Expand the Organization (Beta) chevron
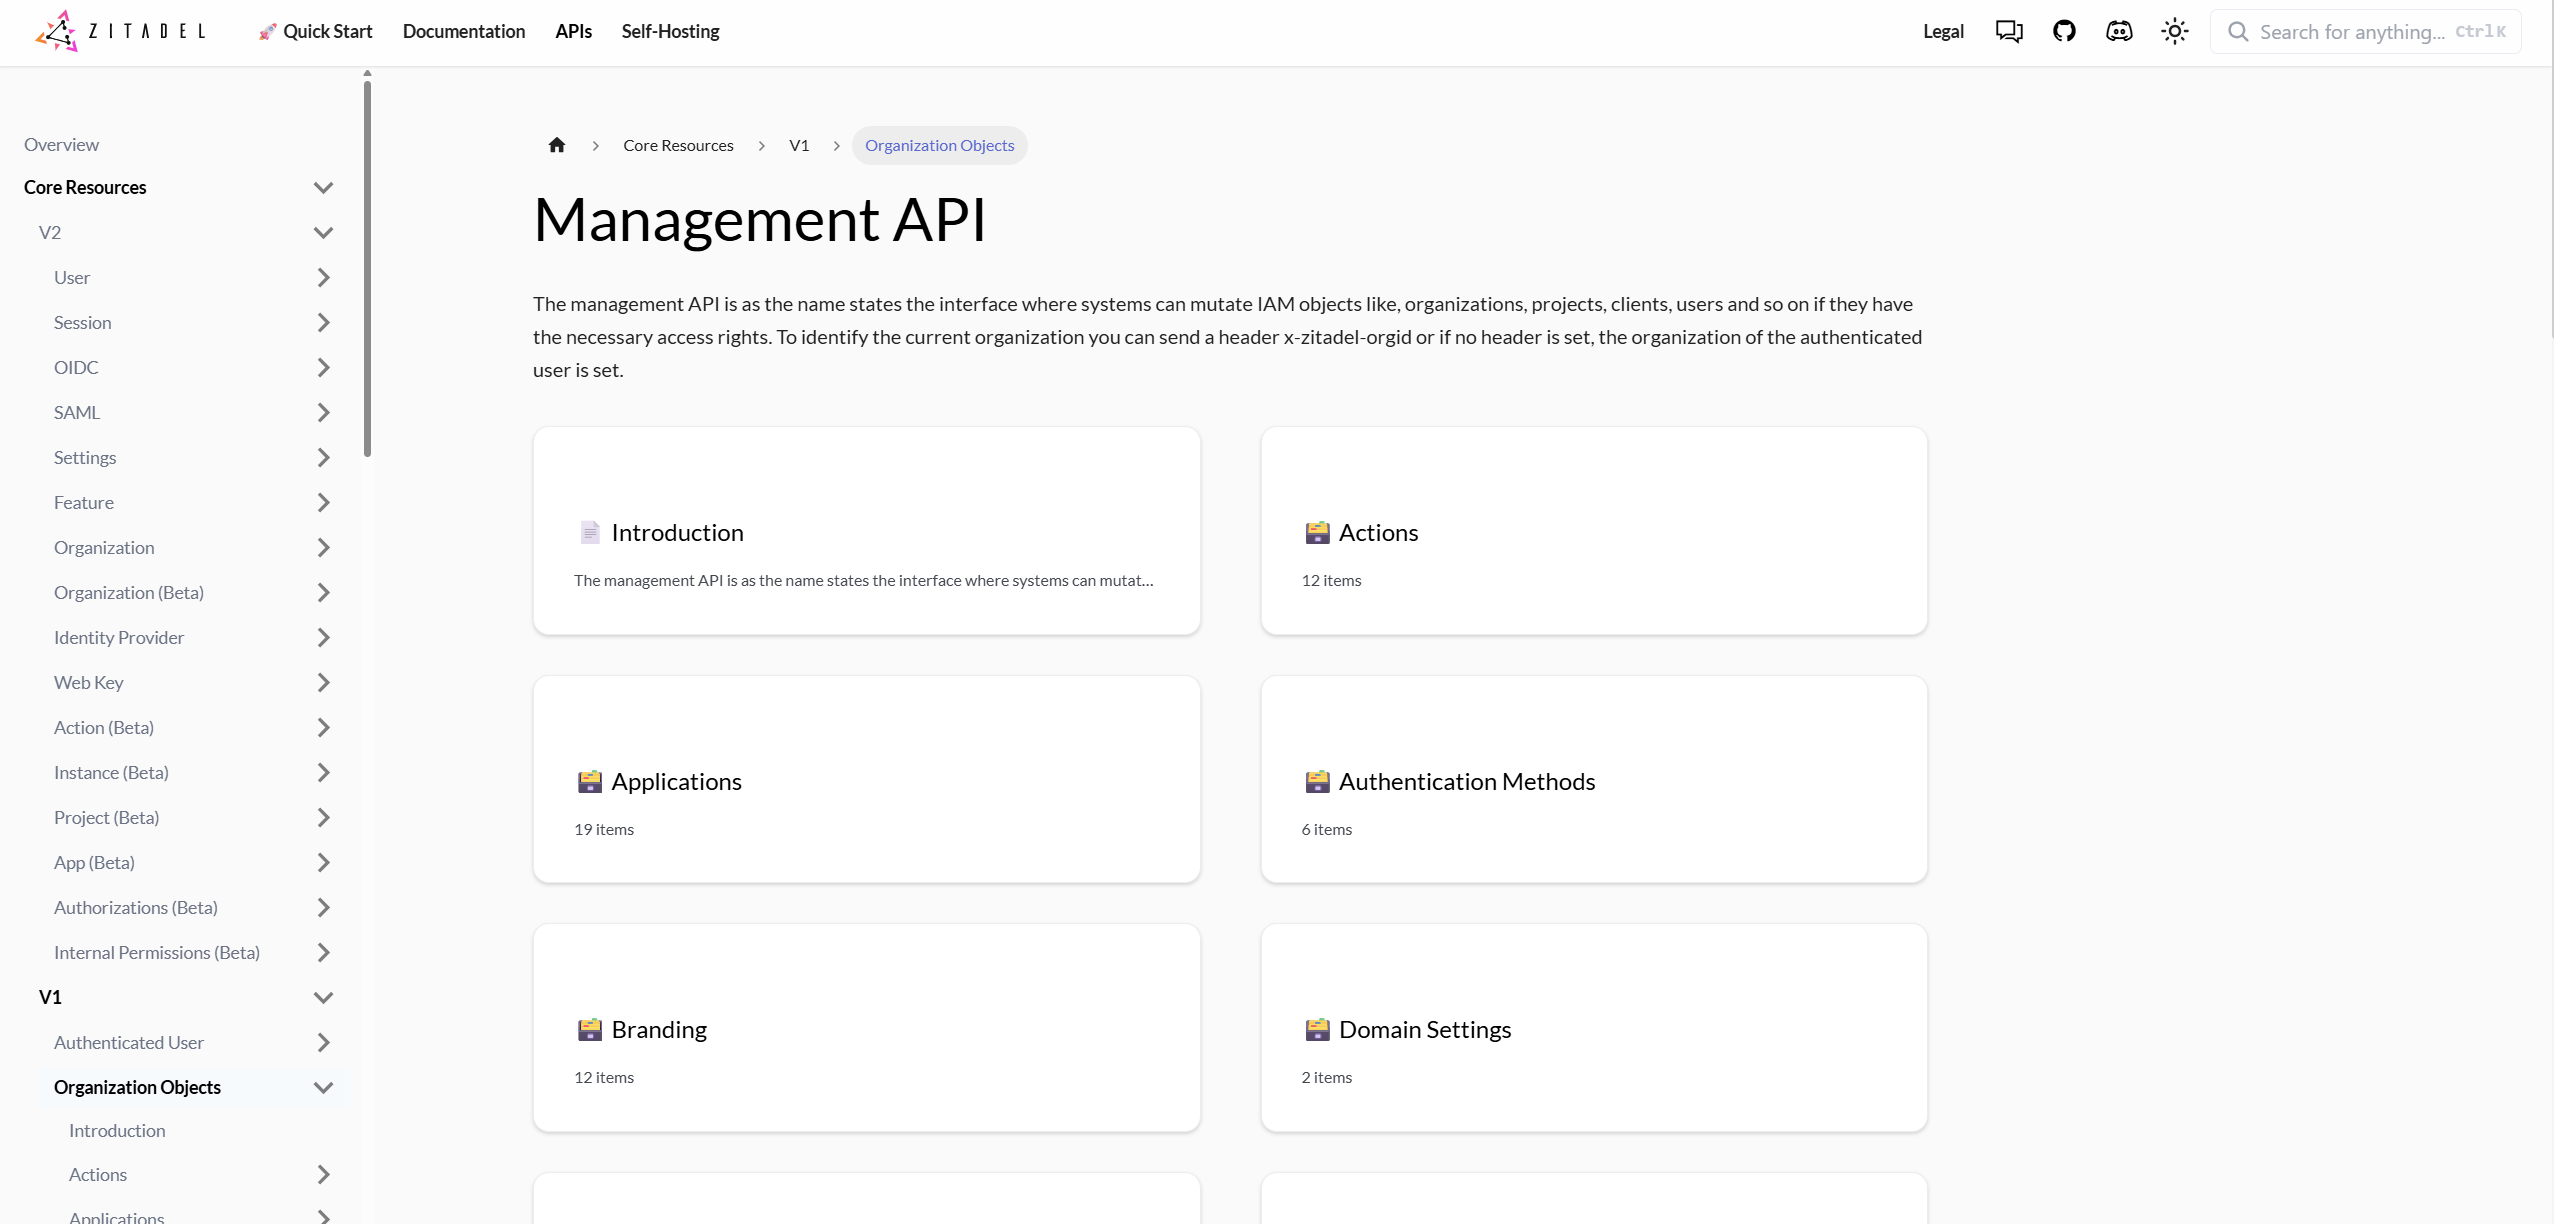 [x=323, y=592]
